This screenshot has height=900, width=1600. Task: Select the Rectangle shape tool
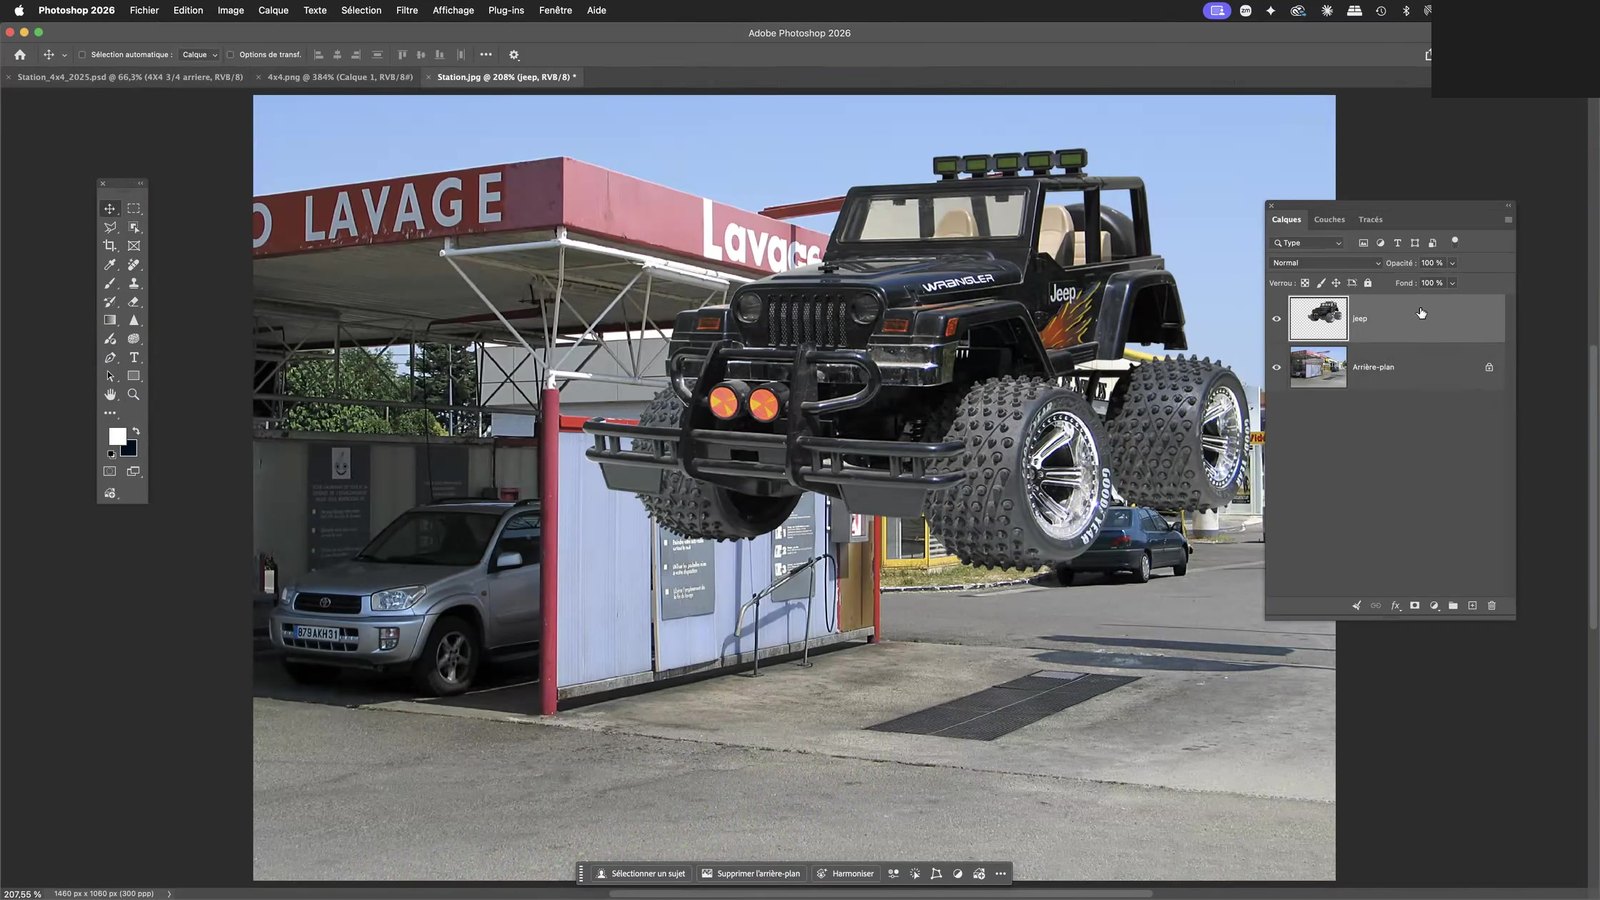133,376
